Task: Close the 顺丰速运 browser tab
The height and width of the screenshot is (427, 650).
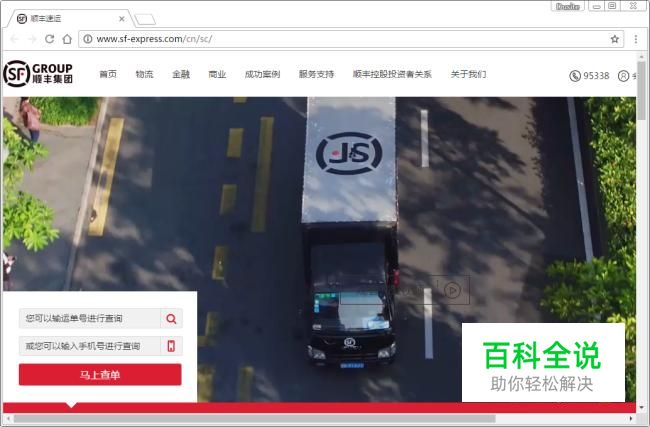Action: 121,19
